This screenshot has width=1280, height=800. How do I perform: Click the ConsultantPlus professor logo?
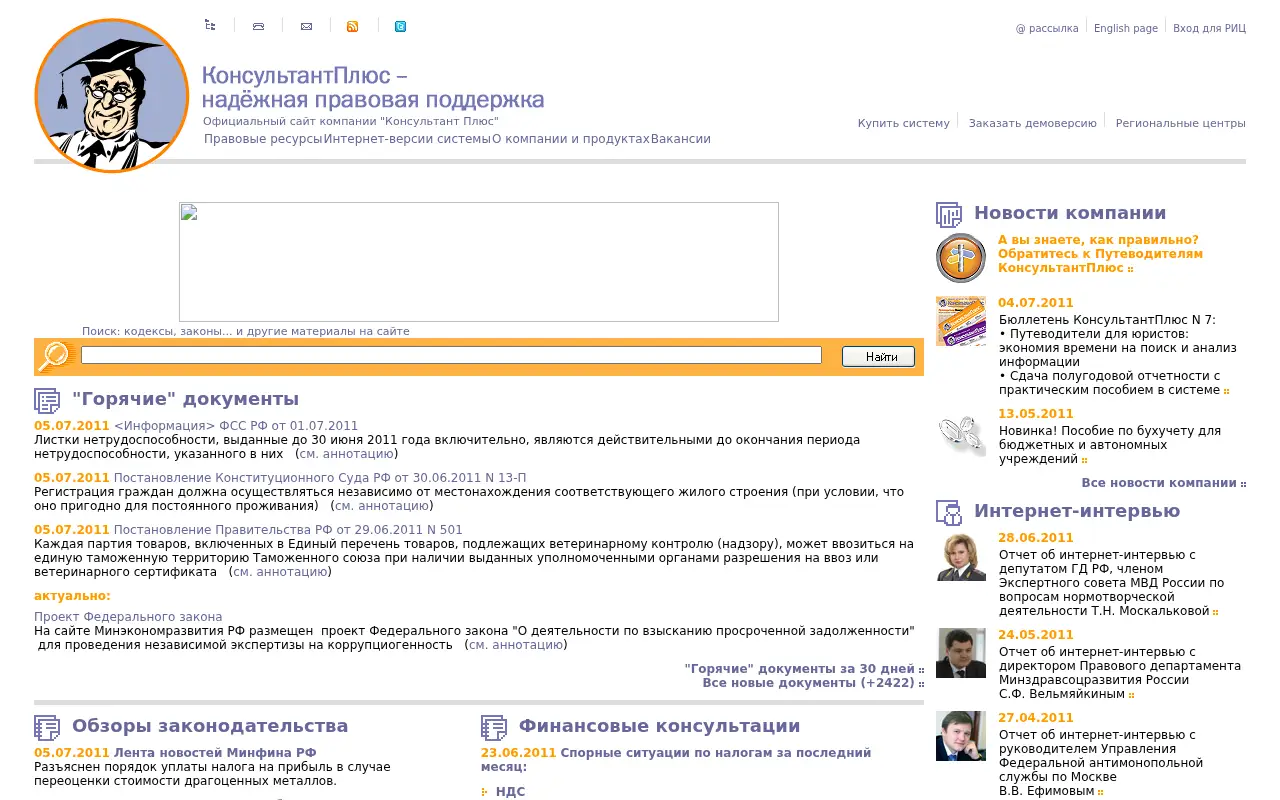tap(111, 96)
